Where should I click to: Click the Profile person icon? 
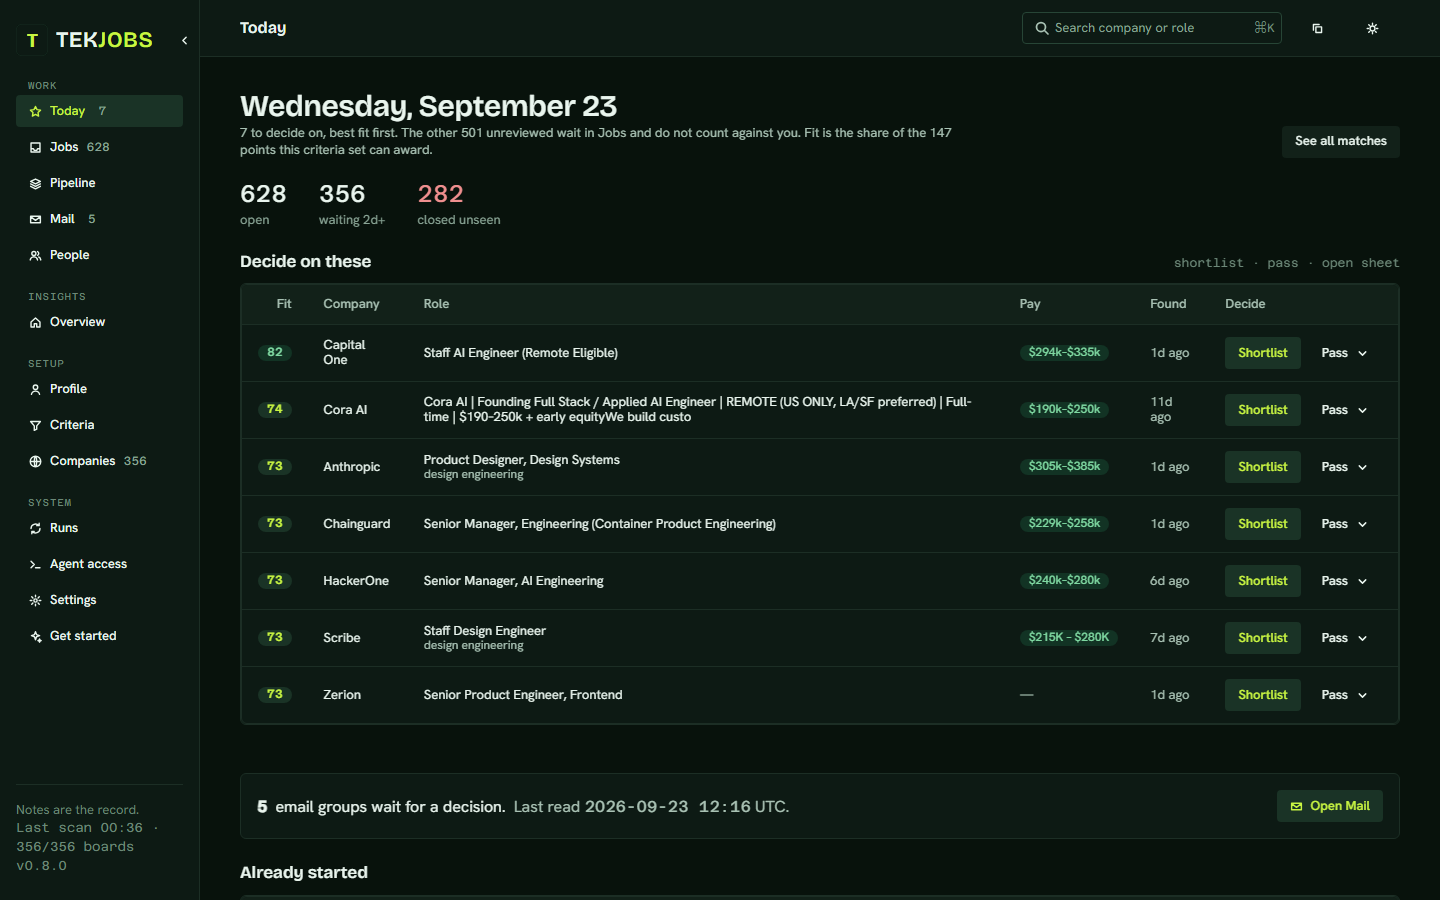35,389
